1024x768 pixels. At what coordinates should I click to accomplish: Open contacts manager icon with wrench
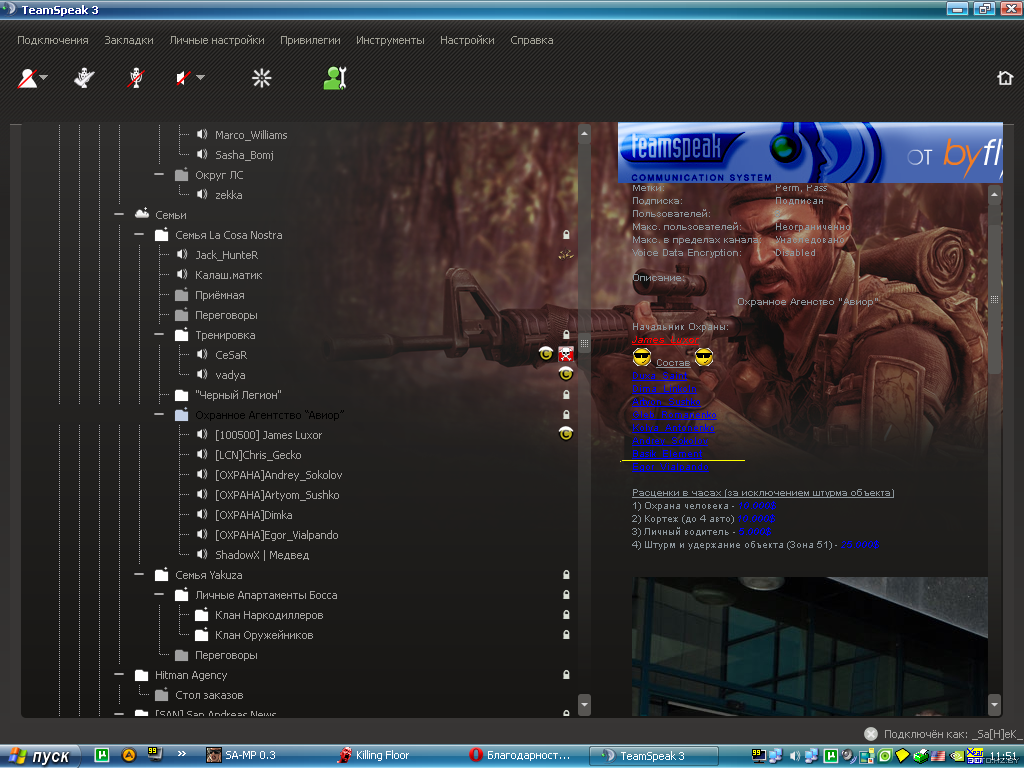point(335,78)
